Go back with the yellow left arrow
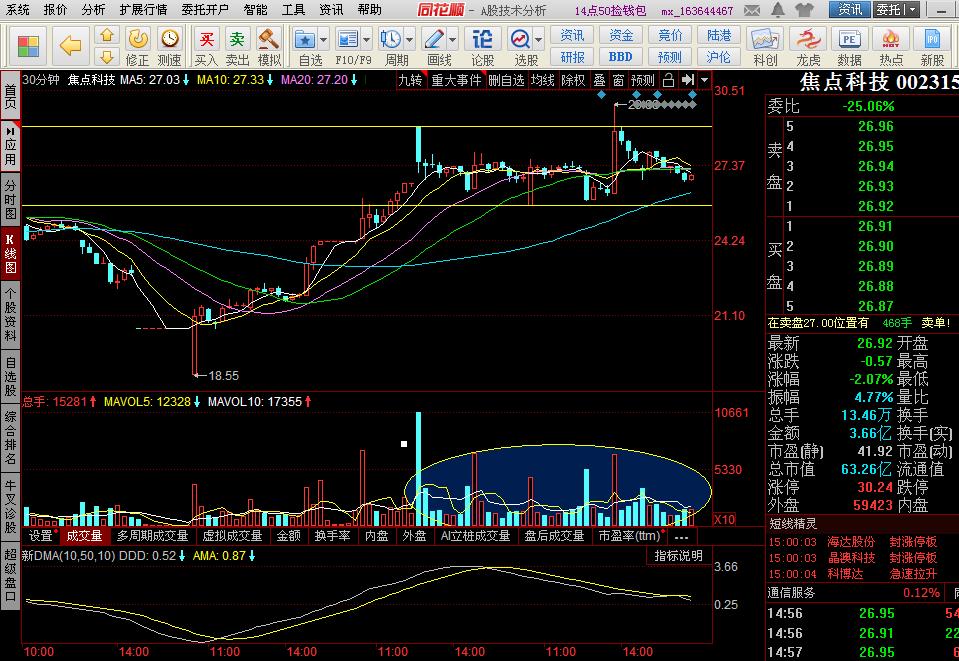This screenshot has height=661, width=959. [71, 46]
